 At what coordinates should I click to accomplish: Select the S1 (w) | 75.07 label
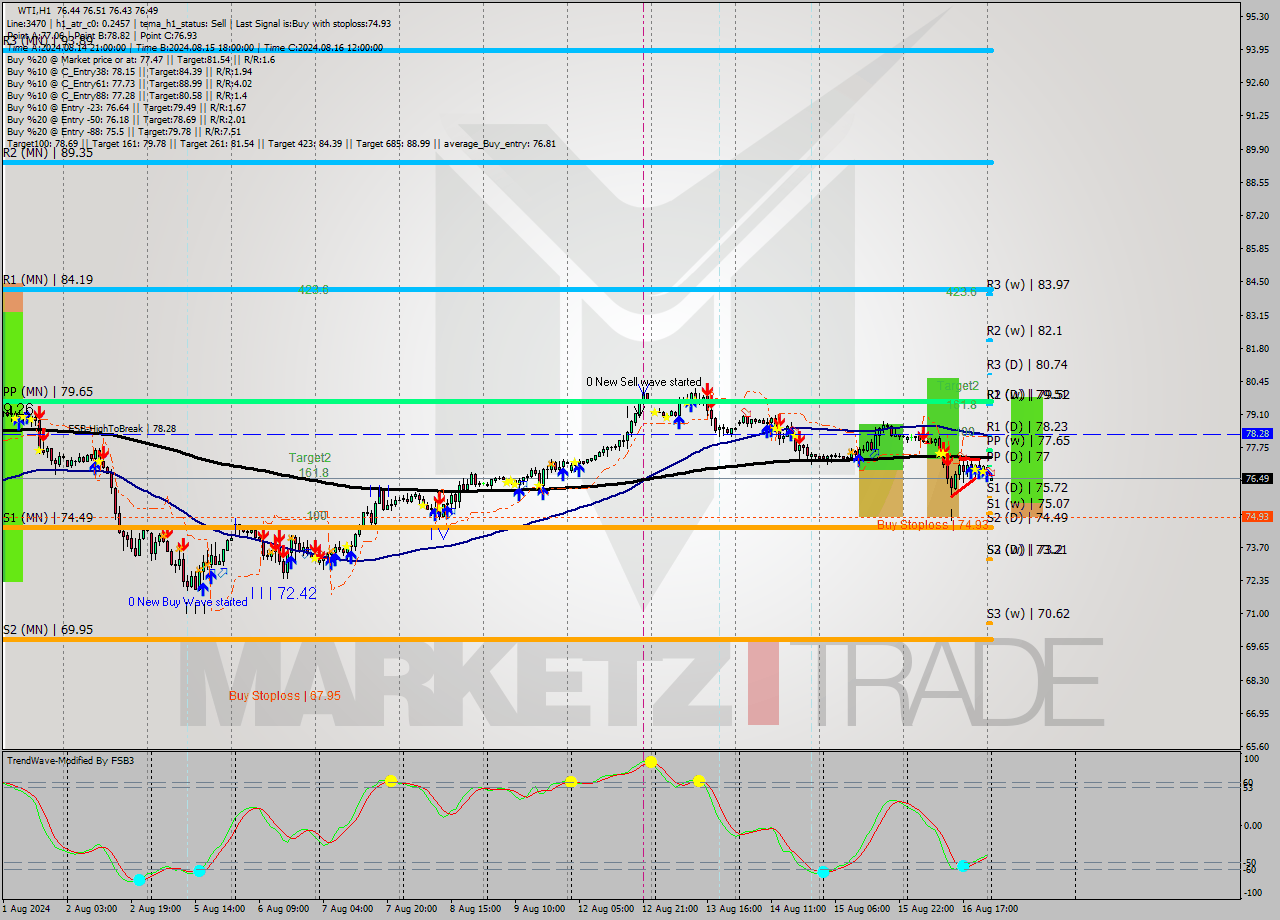click(x=1028, y=504)
